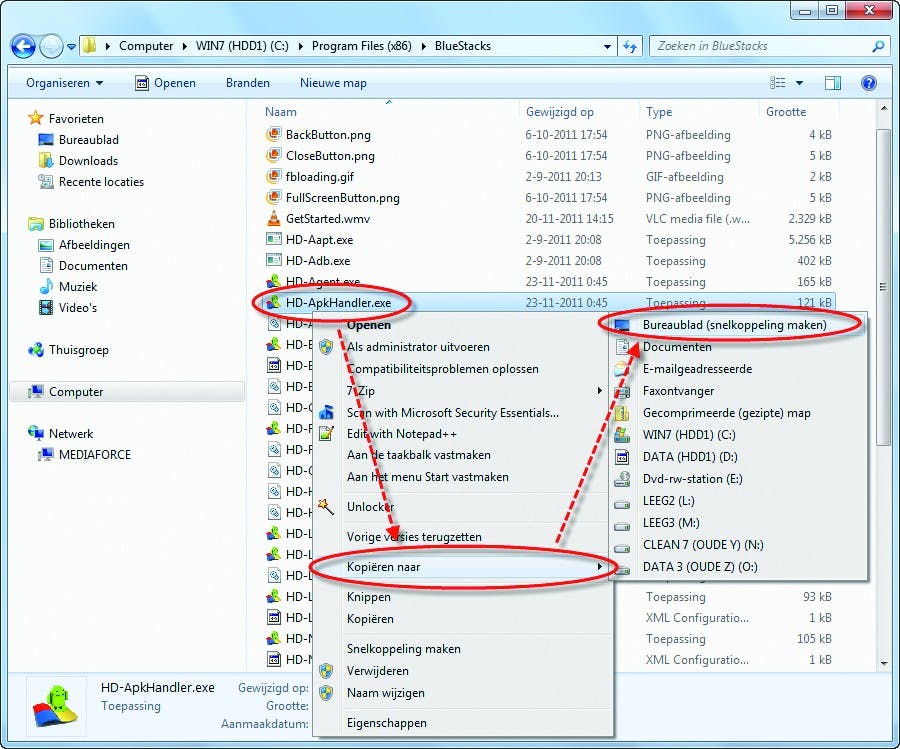
Task: Choose Verwijderen in the context menu
Action: point(378,671)
